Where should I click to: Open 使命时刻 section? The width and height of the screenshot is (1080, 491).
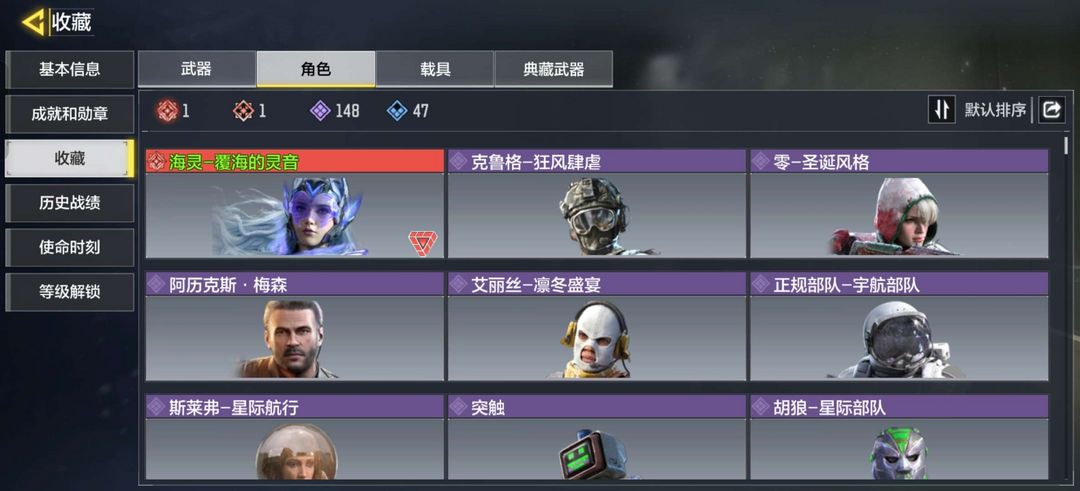click(70, 247)
